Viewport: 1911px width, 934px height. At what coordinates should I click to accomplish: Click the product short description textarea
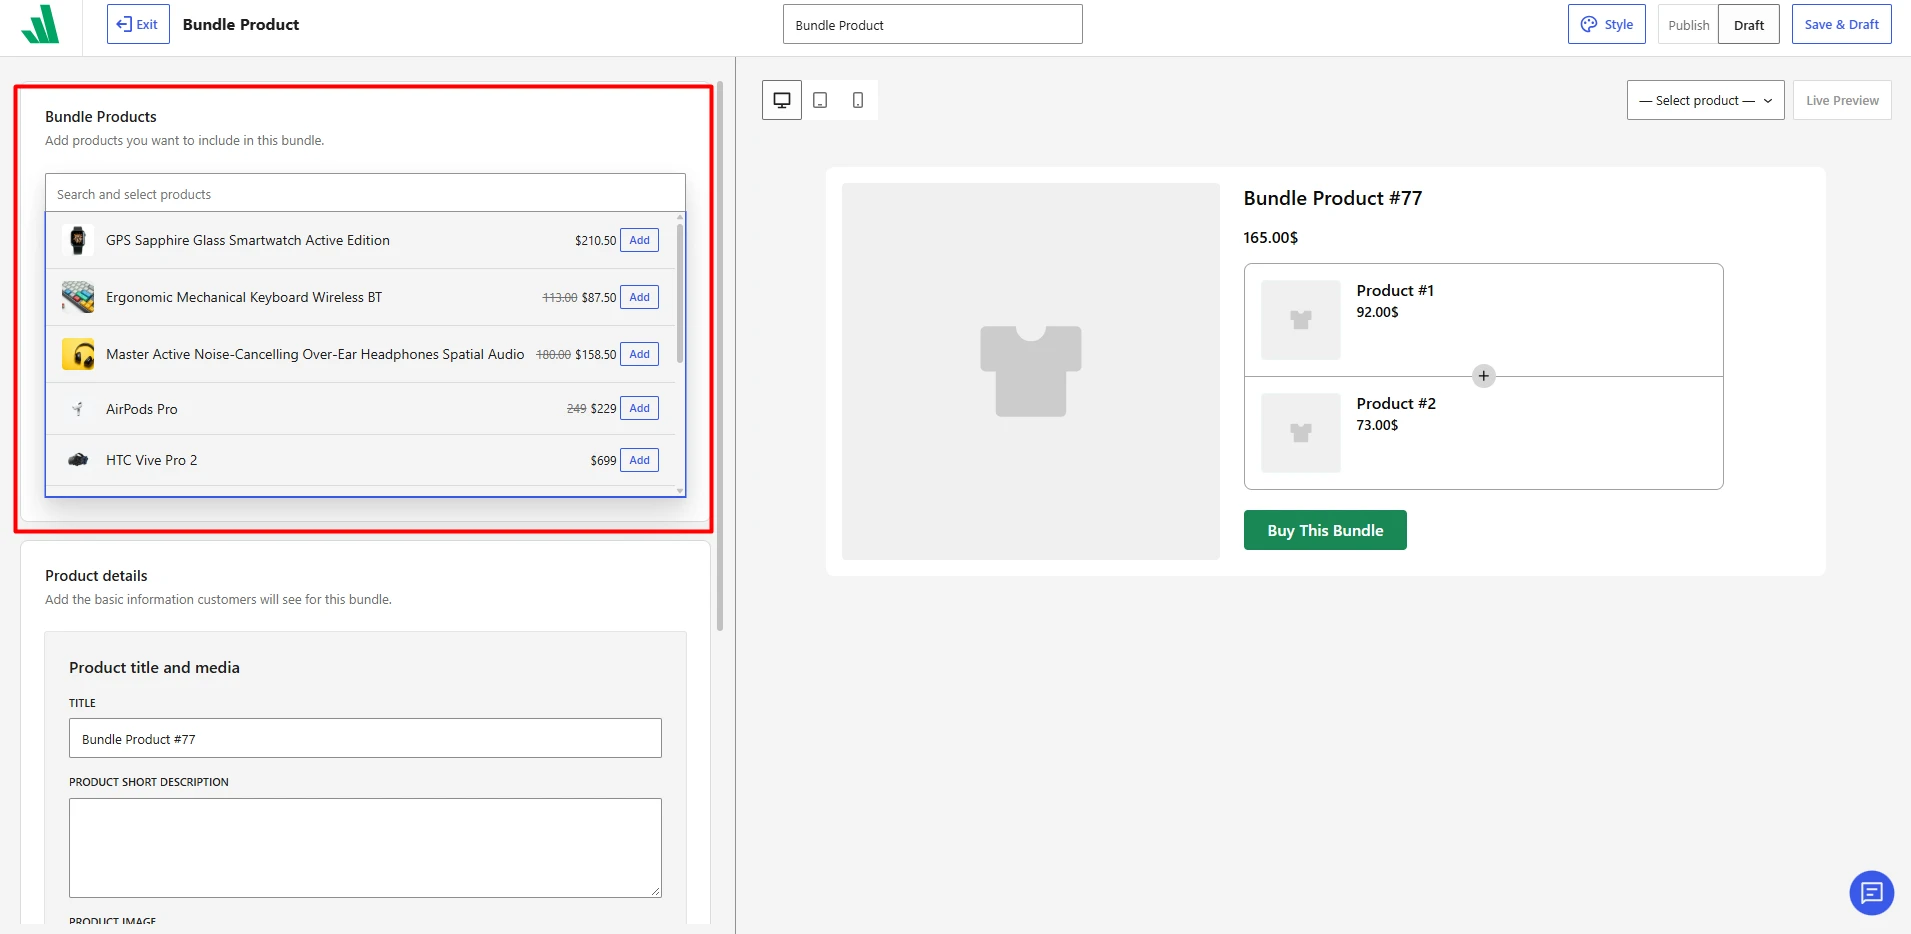click(365, 848)
